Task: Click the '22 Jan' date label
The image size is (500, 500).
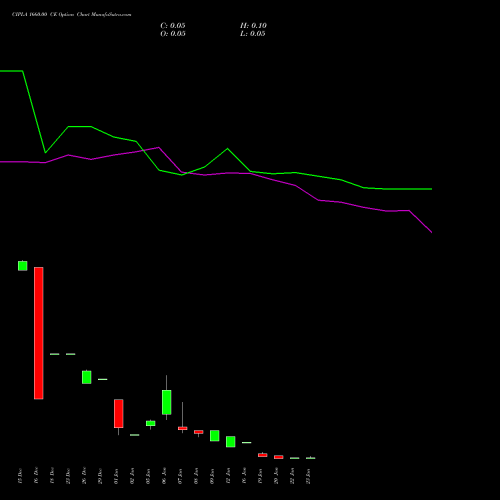Action: pyautogui.click(x=292, y=476)
